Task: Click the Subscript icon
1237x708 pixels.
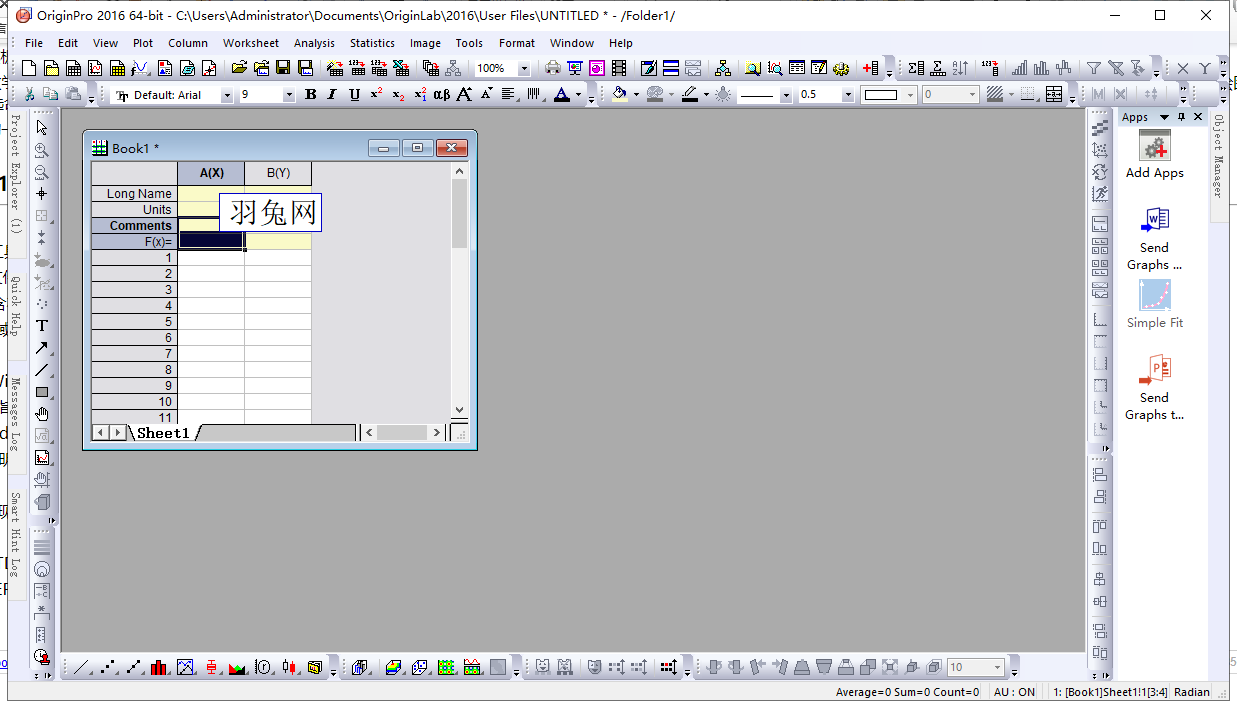Action: point(398,94)
